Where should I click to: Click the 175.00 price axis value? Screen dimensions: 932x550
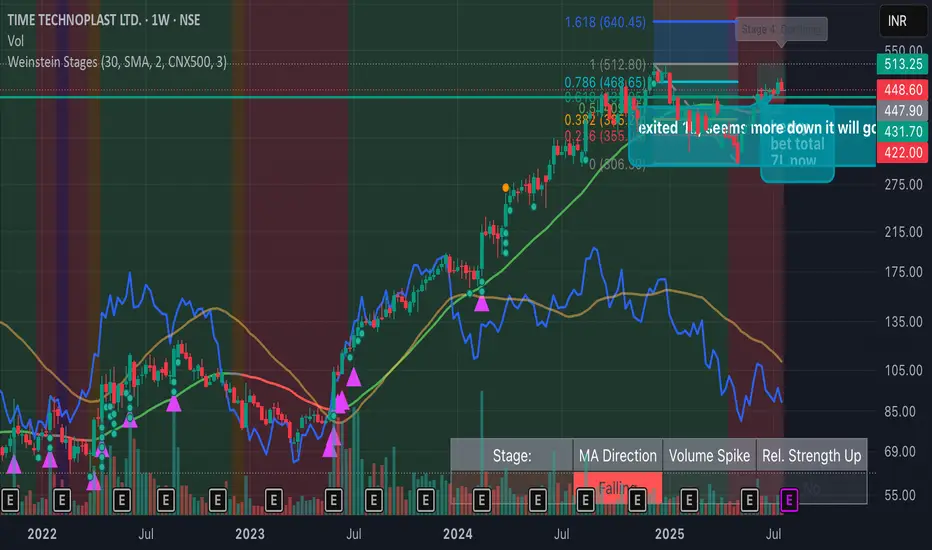click(x=903, y=272)
